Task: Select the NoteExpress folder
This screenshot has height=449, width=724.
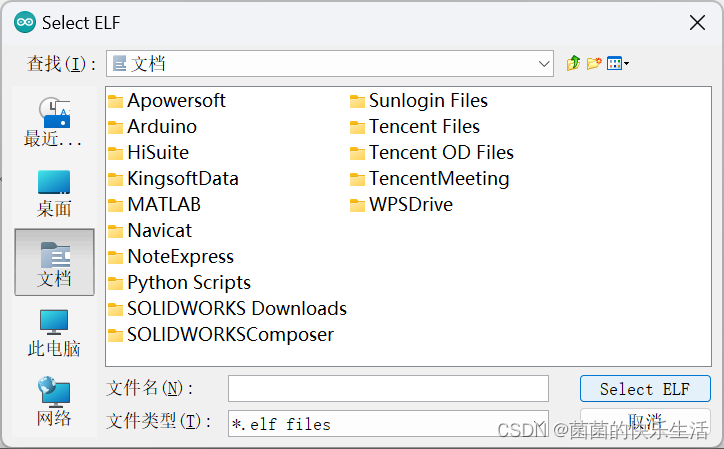Action: [x=171, y=256]
